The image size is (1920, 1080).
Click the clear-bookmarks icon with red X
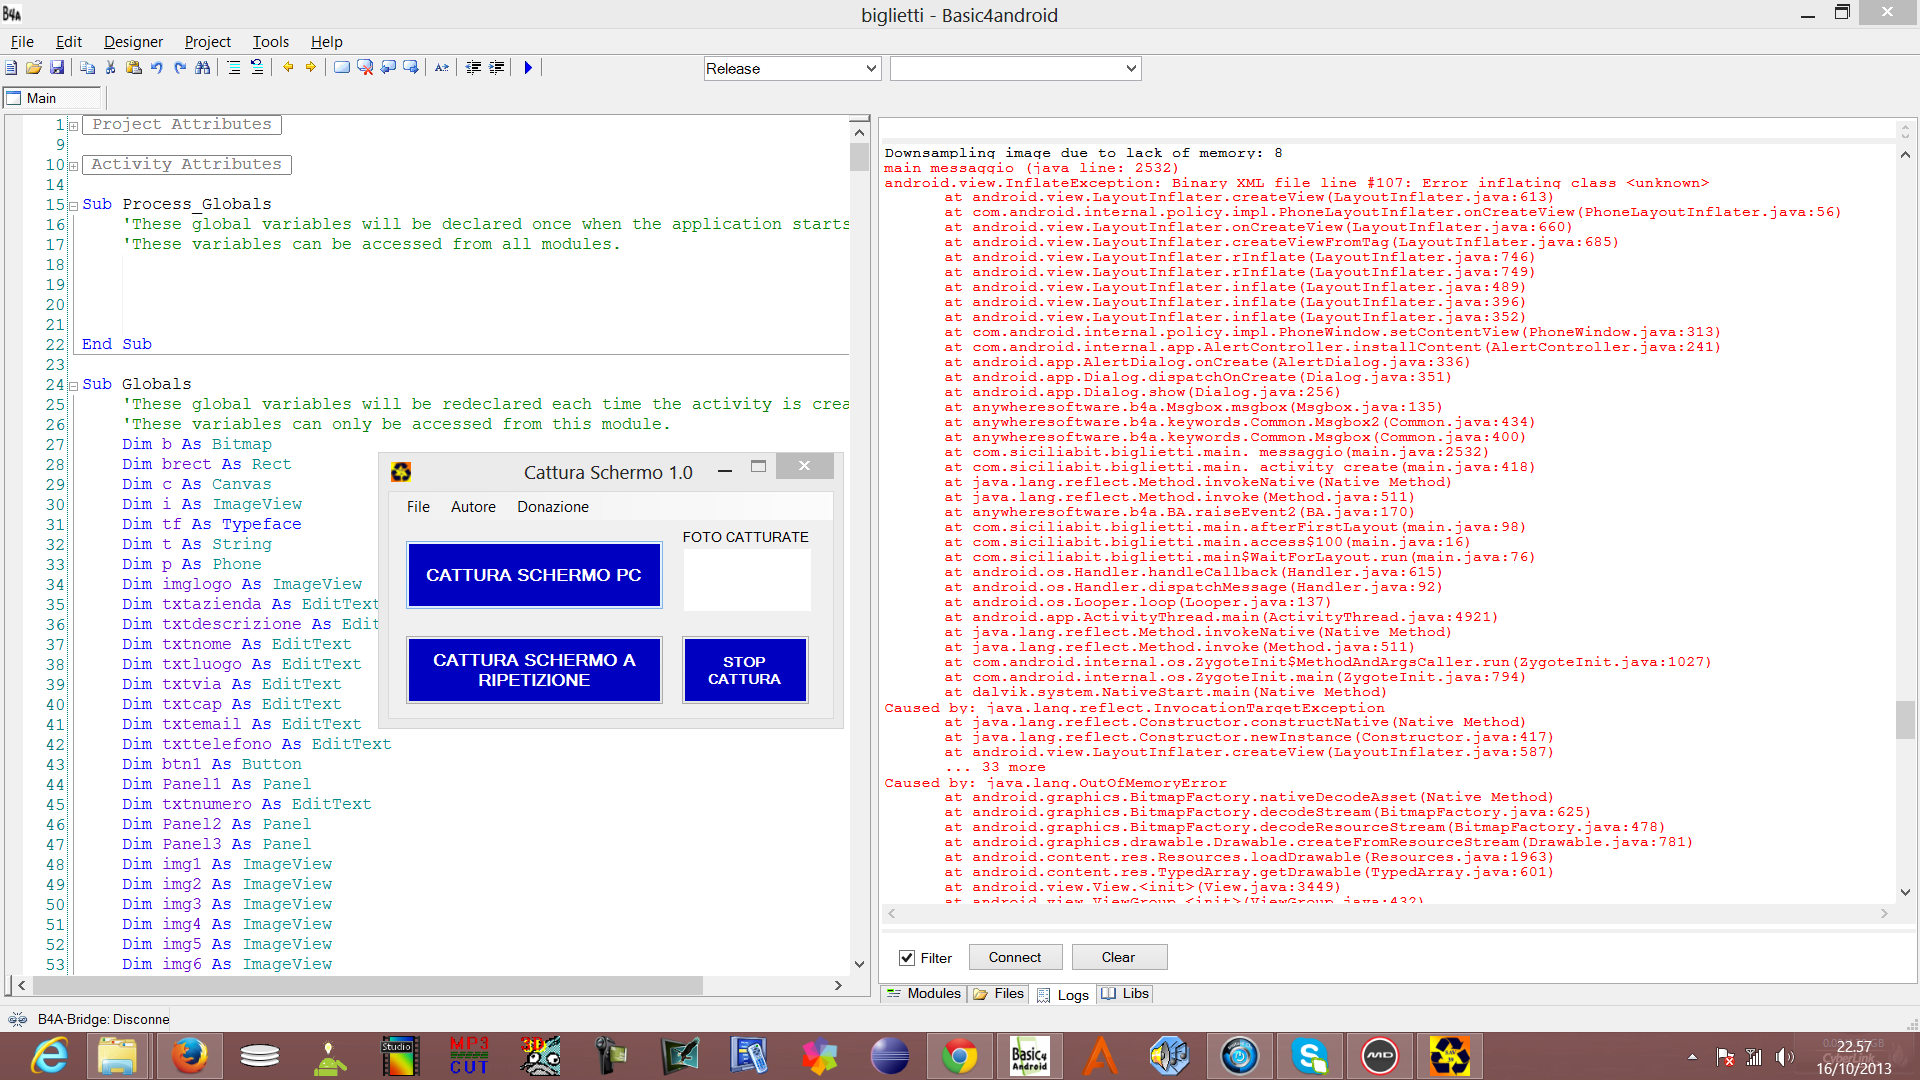tap(365, 67)
